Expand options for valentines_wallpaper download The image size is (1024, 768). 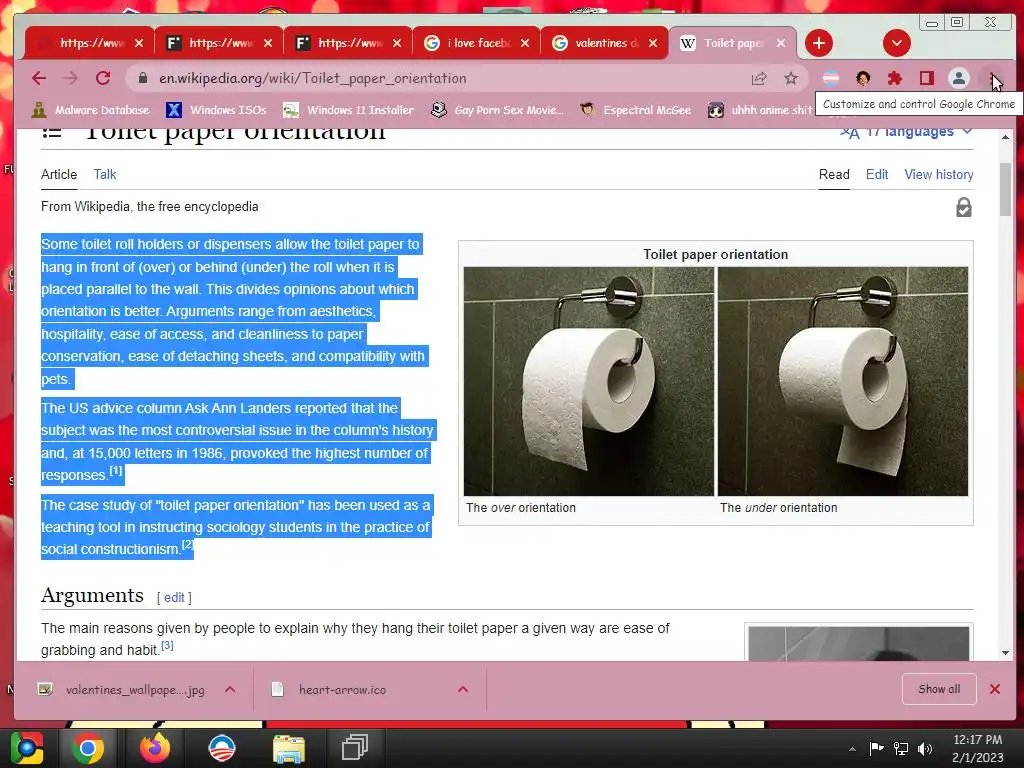point(230,690)
